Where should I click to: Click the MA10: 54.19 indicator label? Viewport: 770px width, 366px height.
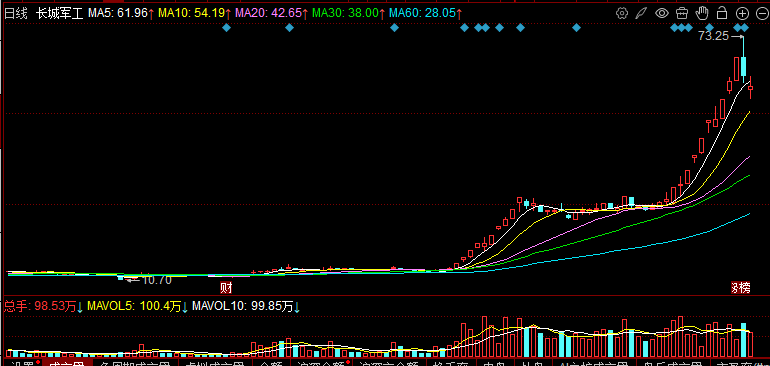click(x=194, y=13)
